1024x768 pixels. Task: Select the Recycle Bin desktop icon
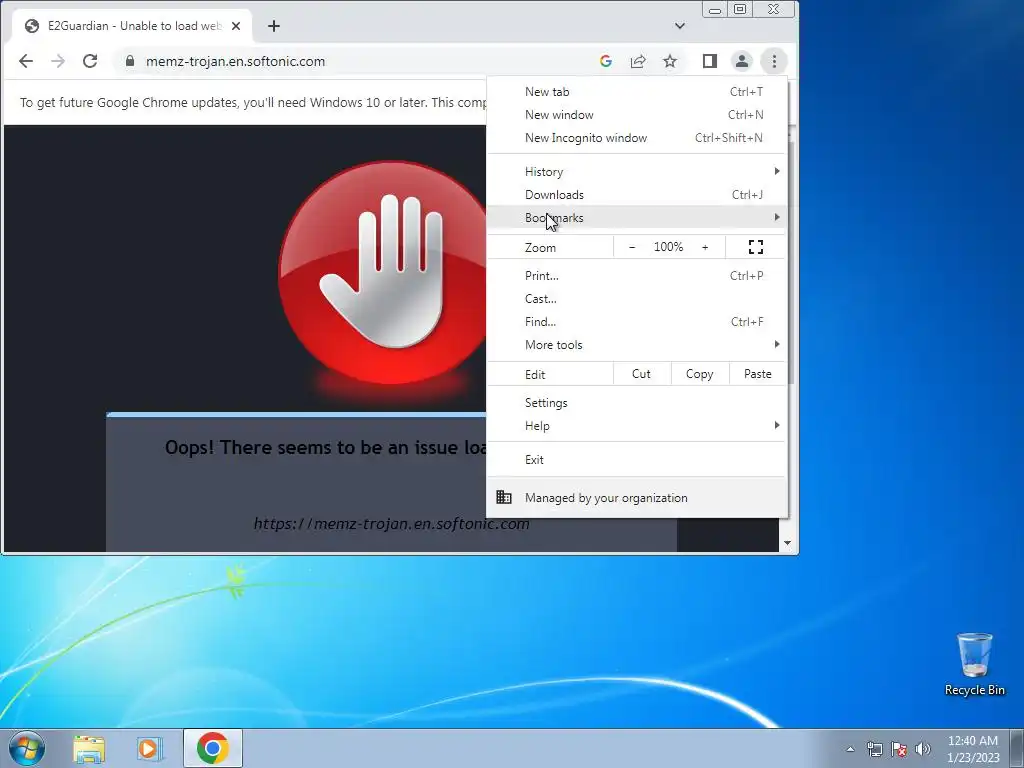pos(974,664)
